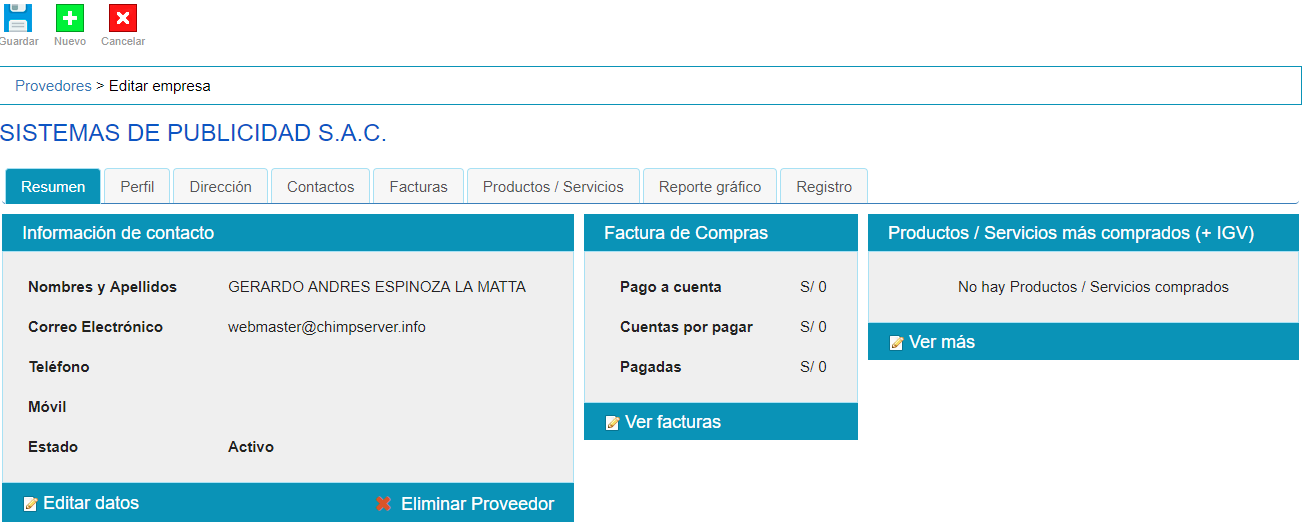Click the webmaster@chimpserver.info email address
This screenshot has height=527, width=1309.
coord(326,327)
